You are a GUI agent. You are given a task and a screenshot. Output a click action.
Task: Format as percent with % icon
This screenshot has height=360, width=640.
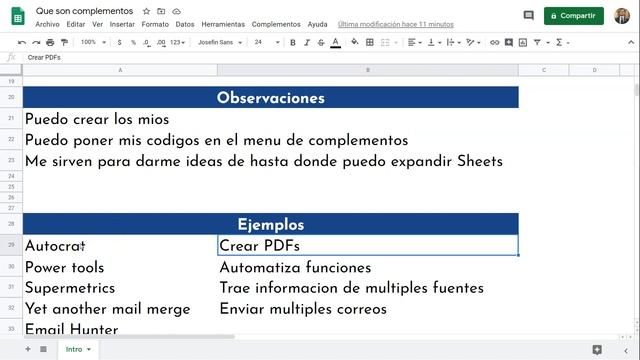tap(133, 42)
